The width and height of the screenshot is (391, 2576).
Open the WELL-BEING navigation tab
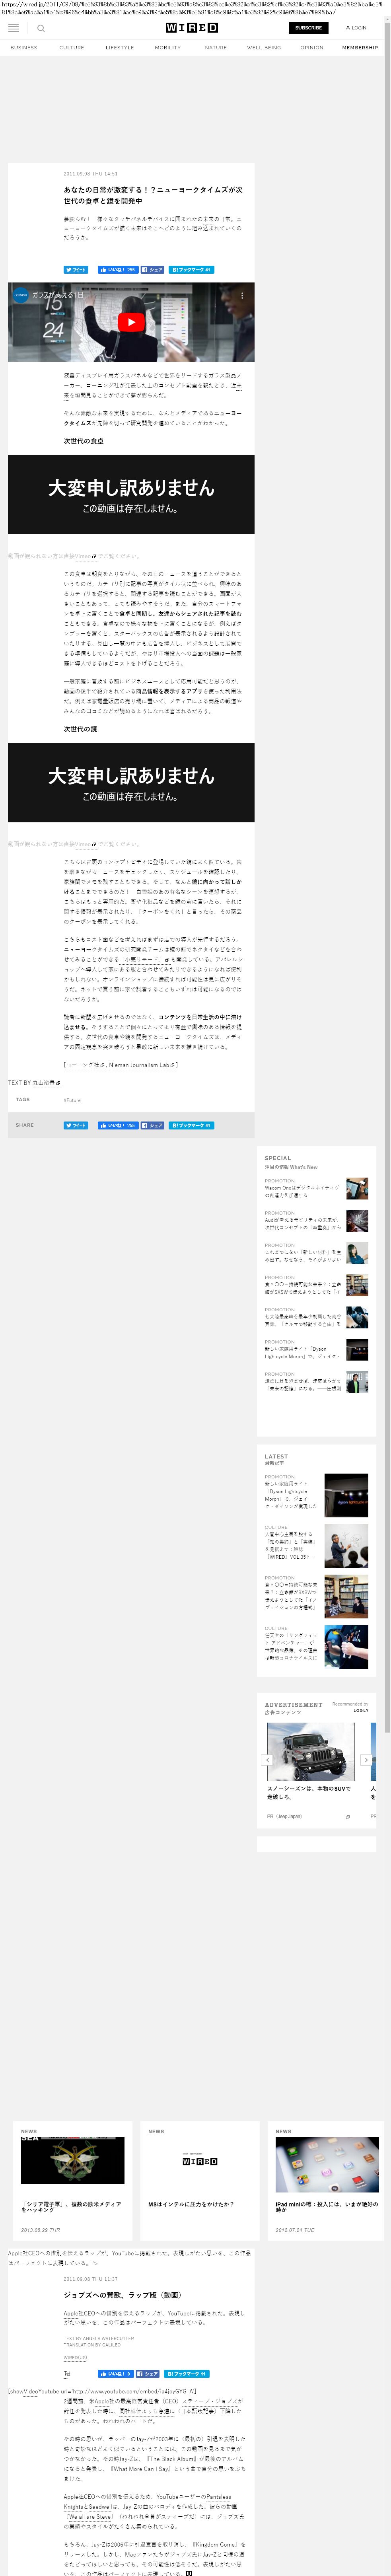264,47
